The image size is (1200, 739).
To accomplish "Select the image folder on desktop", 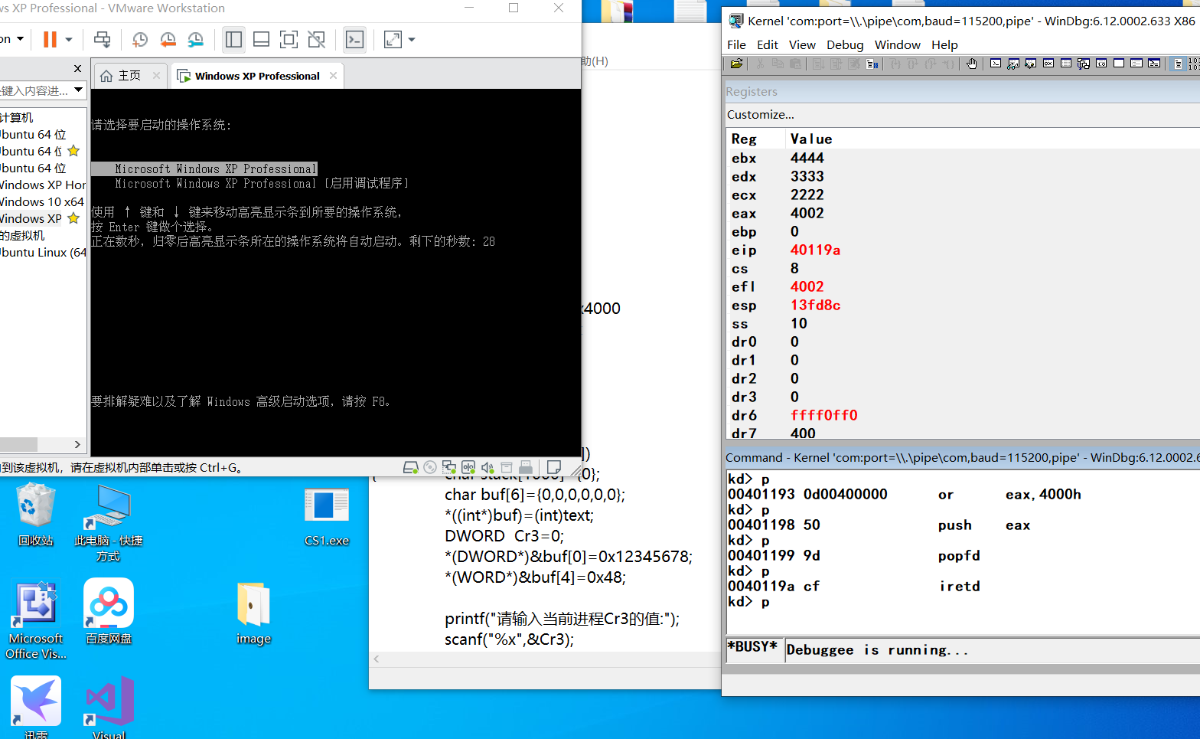I will [253, 613].
